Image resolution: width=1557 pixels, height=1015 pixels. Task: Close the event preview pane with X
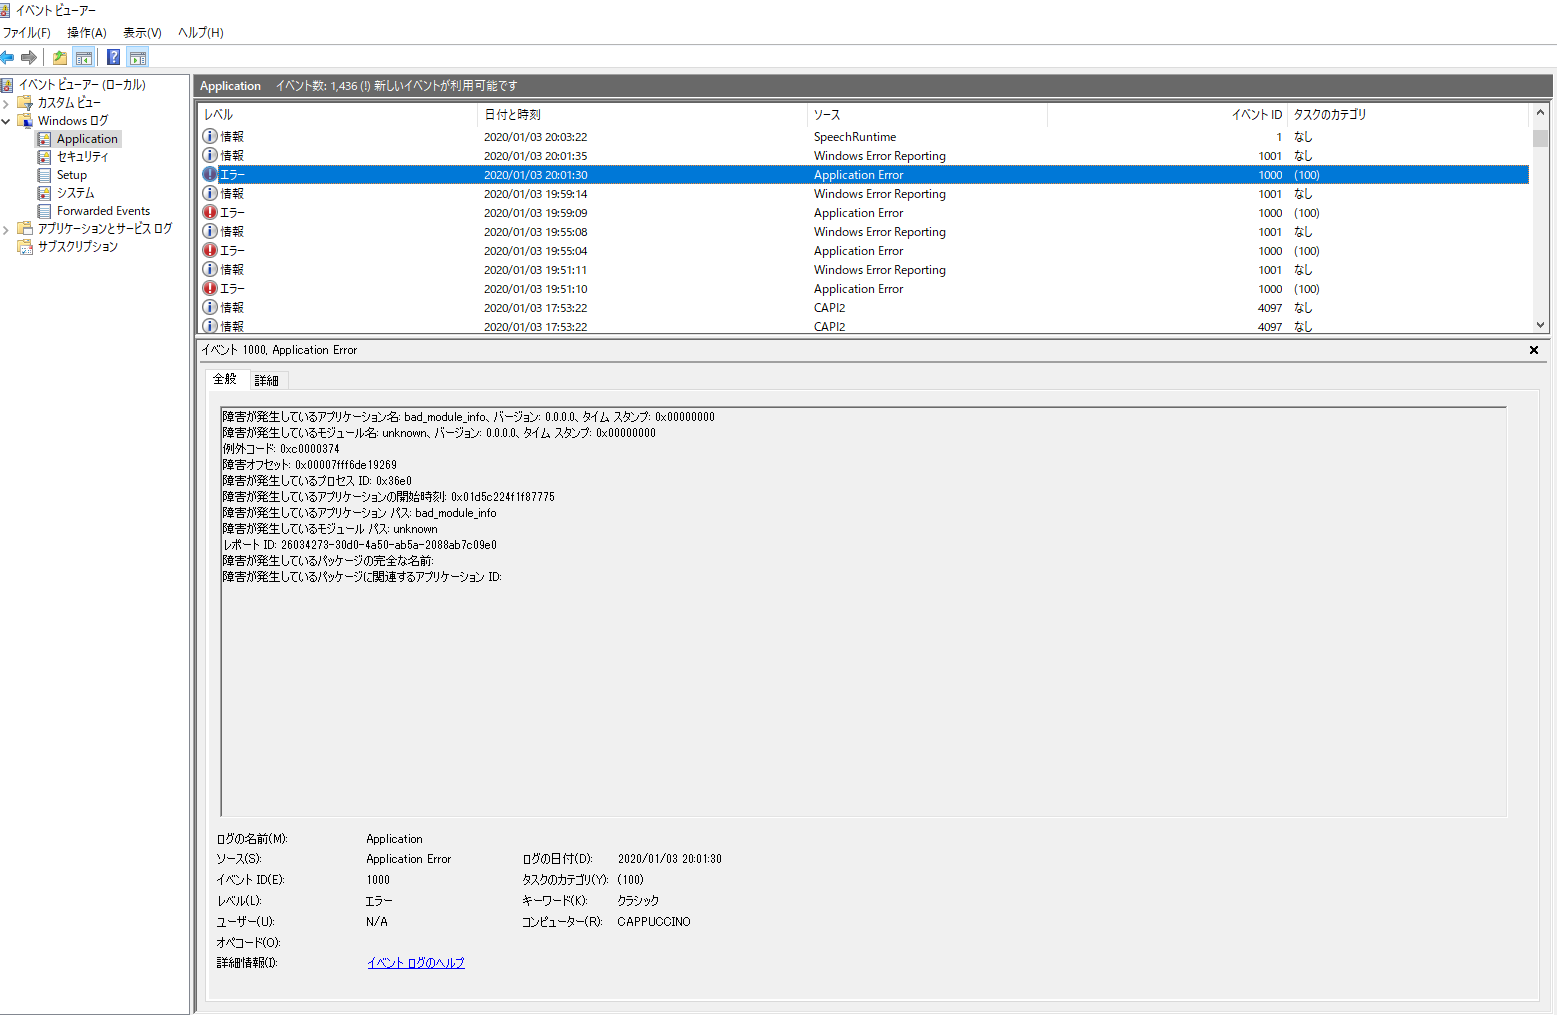point(1533,350)
